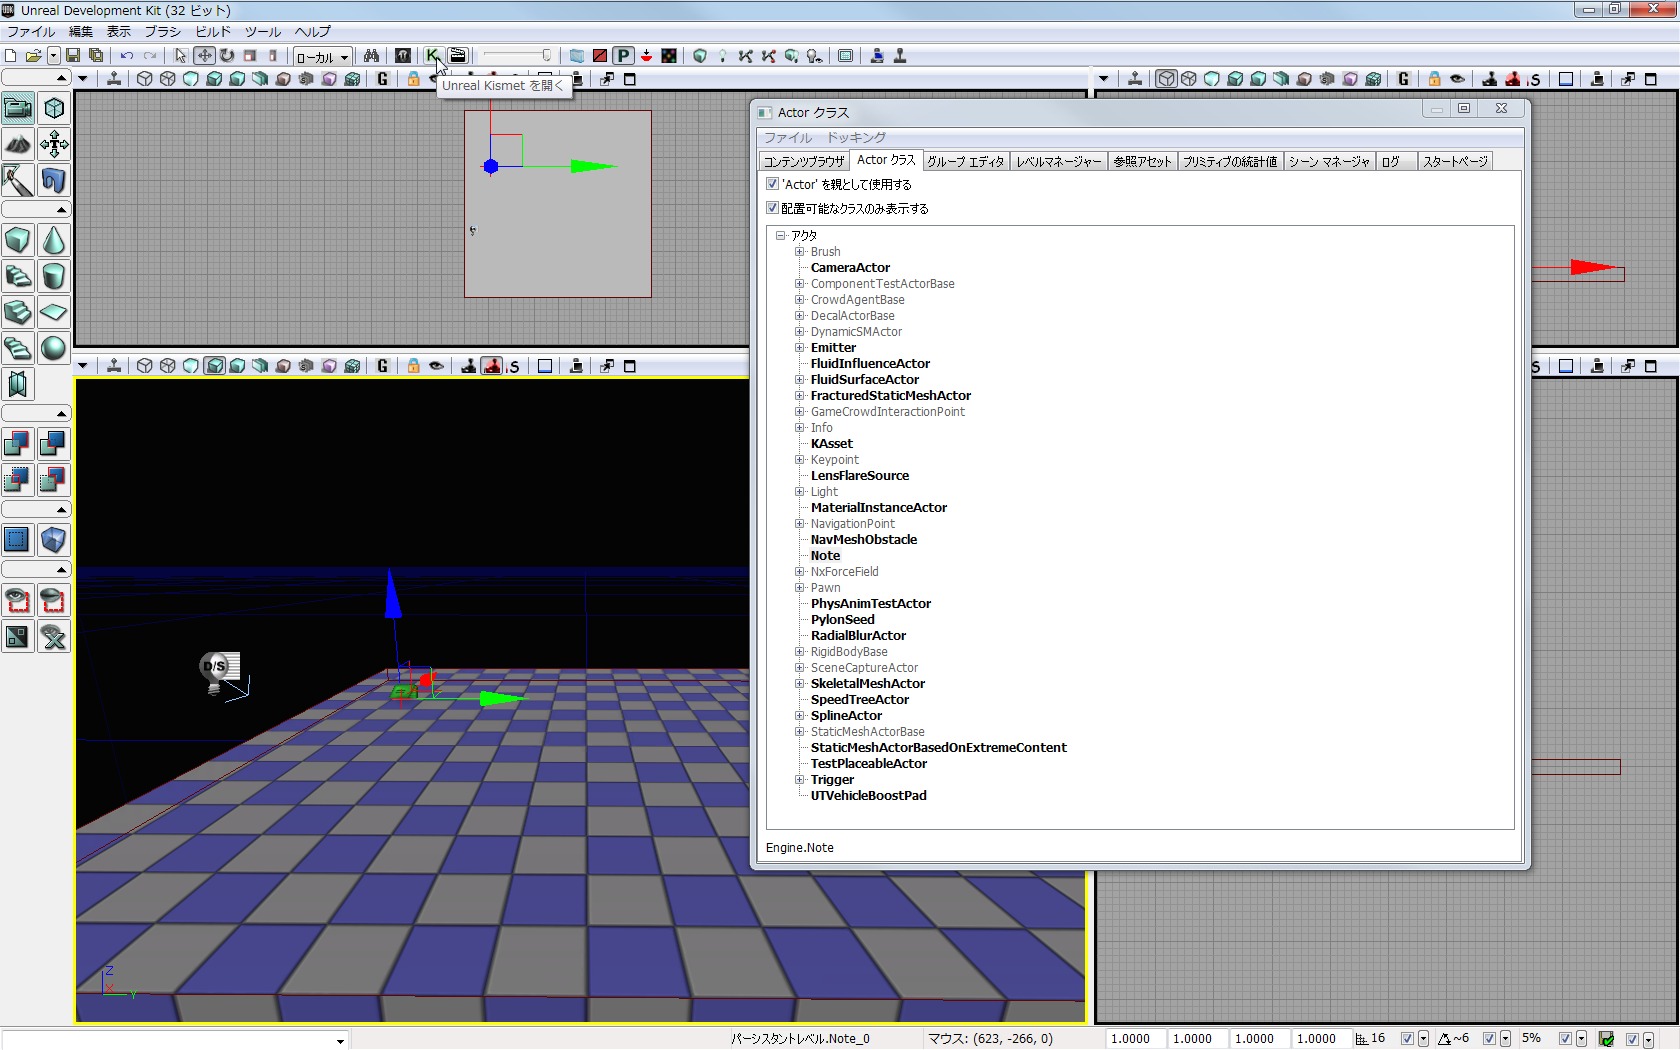Click the Sphere brush builder icon
Viewport: 1680px width, 1050px height.
coord(54,348)
